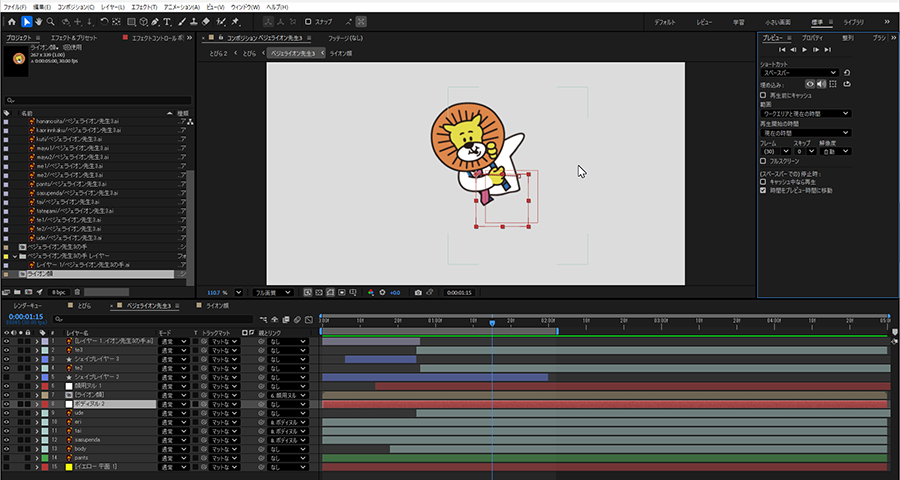
Task: Click the Home icon in toolbar
Action: [11, 21]
